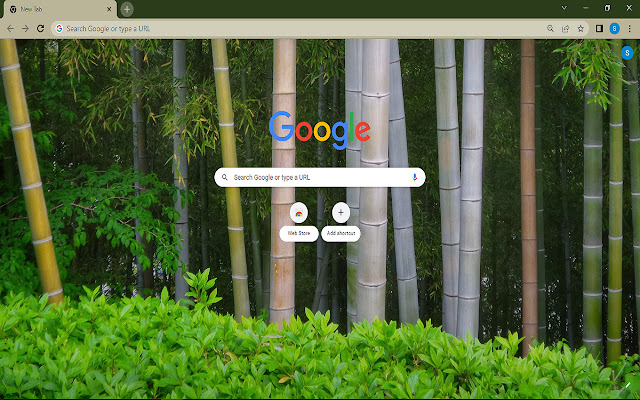
Task: Go back using the back arrow
Action: [x=10, y=29]
